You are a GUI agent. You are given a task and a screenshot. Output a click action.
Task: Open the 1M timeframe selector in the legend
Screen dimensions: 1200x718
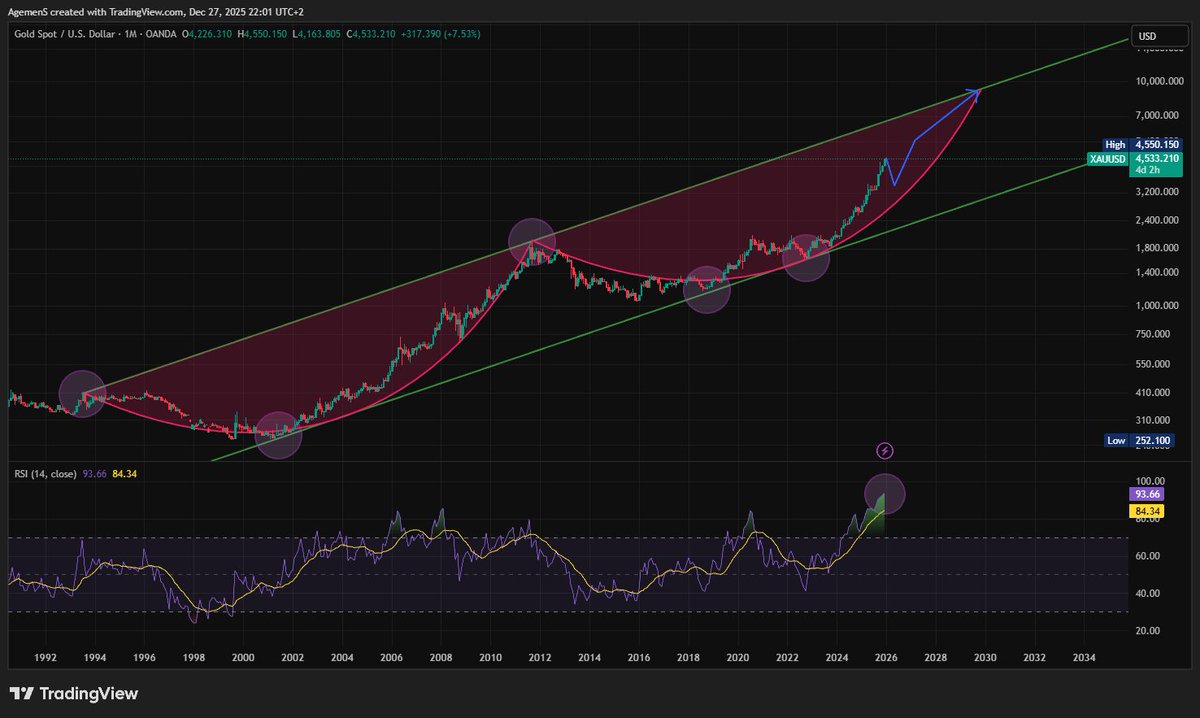coord(131,33)
